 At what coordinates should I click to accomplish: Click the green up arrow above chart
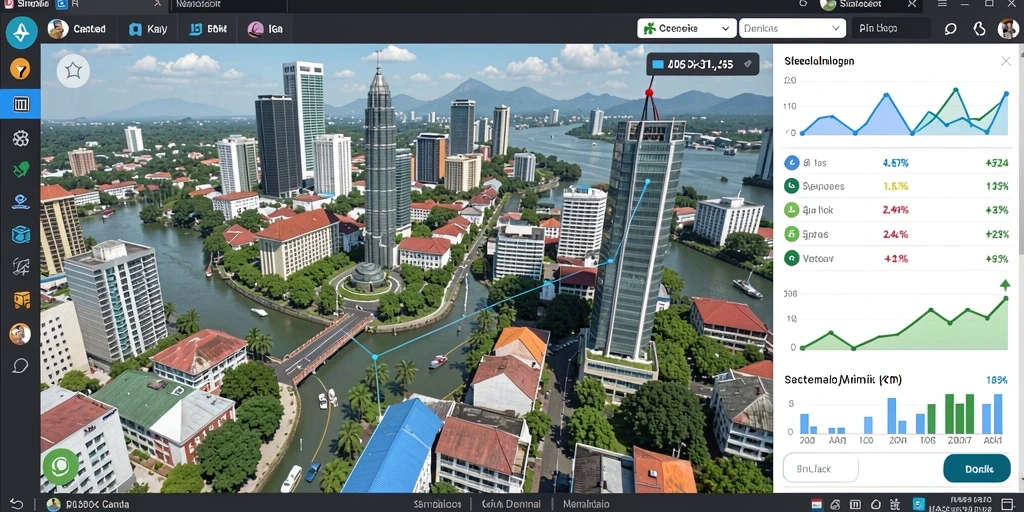(x=1005, y=285)
